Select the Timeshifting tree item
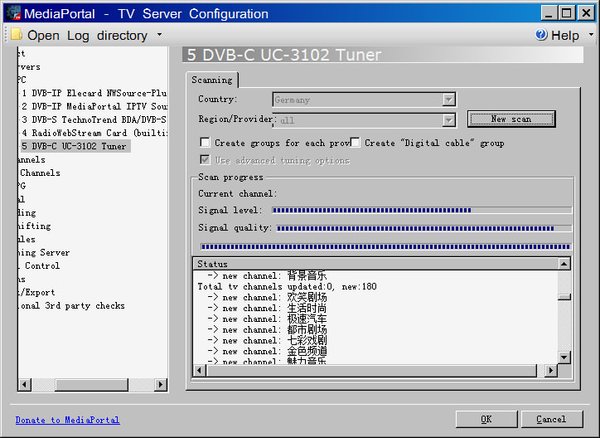The image size is (600, 438). coord(34,226)
